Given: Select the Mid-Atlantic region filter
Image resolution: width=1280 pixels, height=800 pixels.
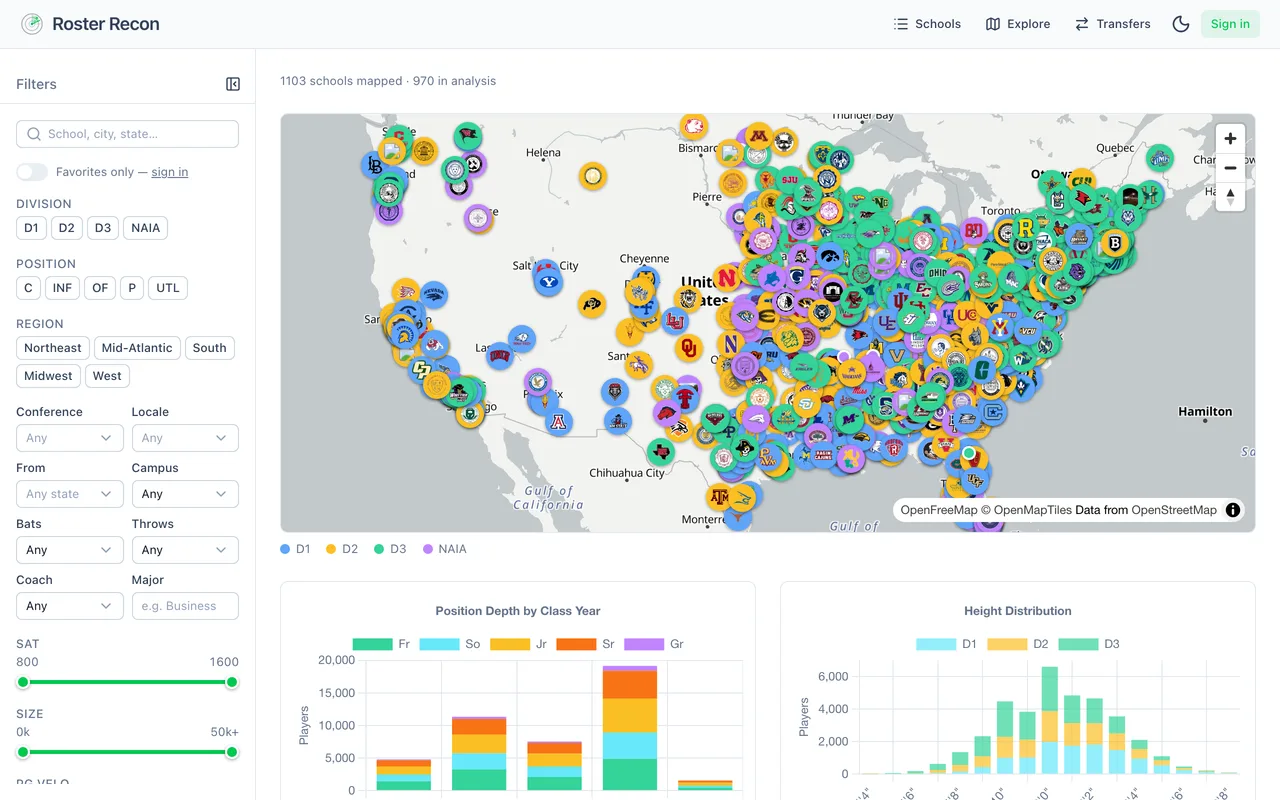Looking at the screenshot, I should click(x=137, y=348).
